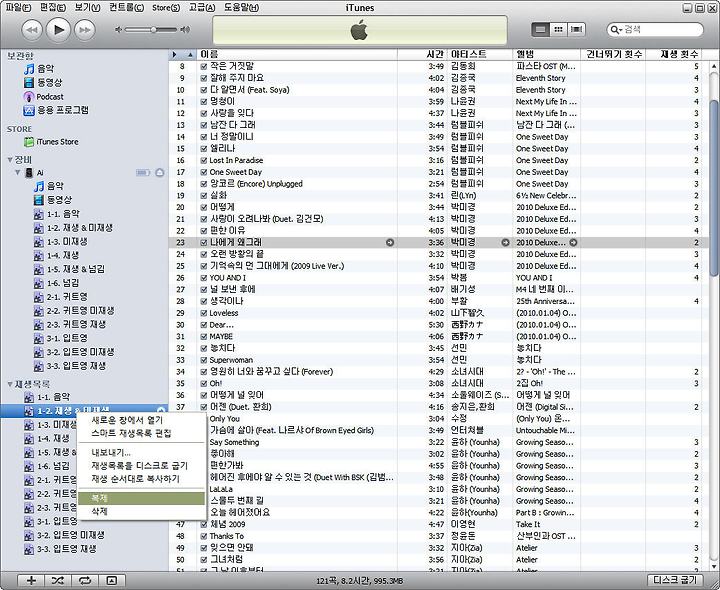Open device playlist 1-1. 음악

[x=57, y=214]
